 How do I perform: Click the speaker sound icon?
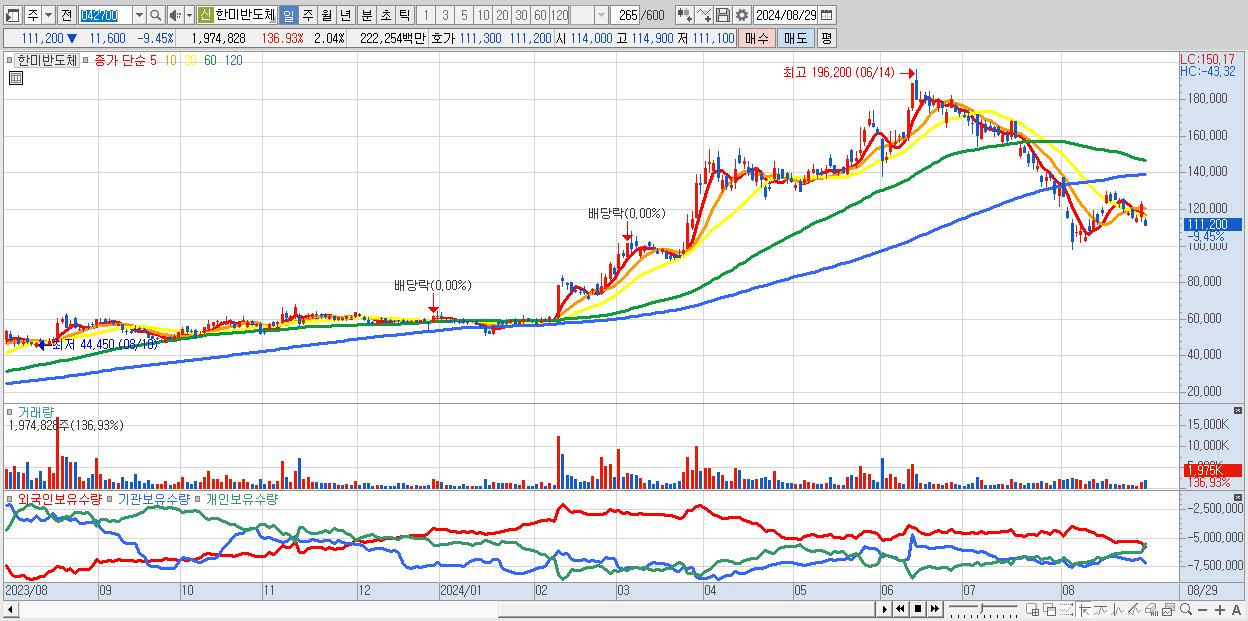pyautogui.click(x=175, y=15)
